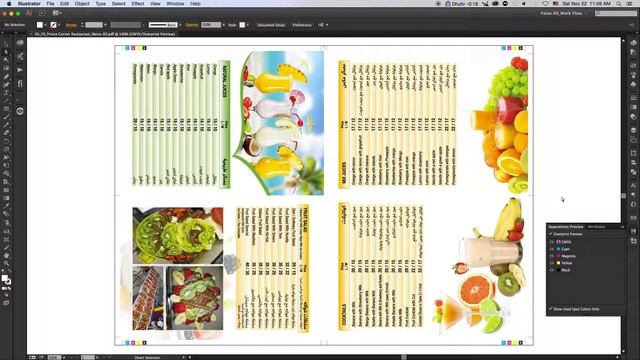Toggle Show Used Spot Colors Only checkbox
This screenshot has height=360, width=640.
tap(551, 309)
